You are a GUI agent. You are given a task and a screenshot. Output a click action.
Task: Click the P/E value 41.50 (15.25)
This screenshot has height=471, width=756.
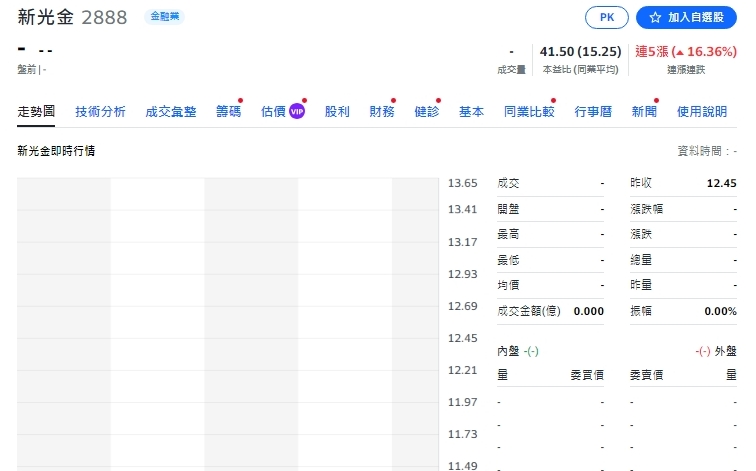tap(580, 52)
